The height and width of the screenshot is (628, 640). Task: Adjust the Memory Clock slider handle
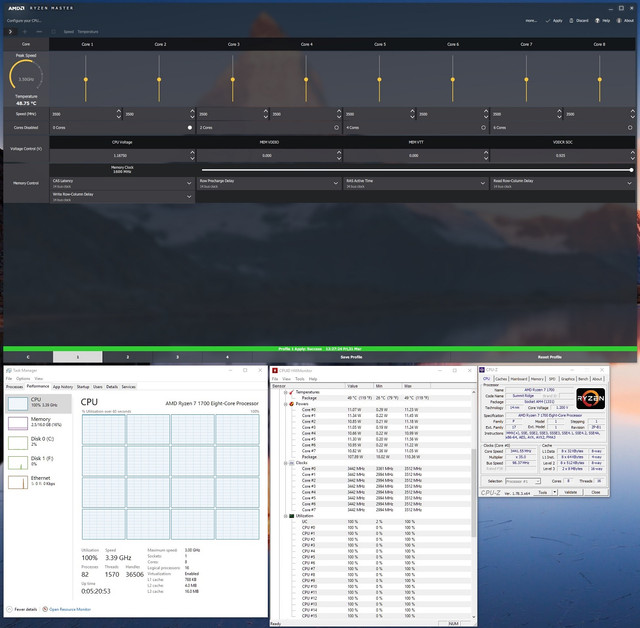pyautogui.click(x=631, y=170)
